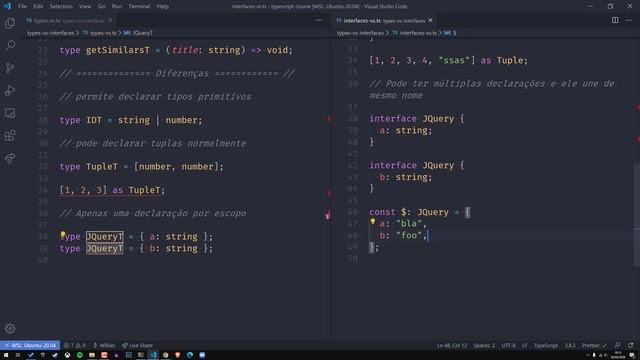Open the Search view in activity bar
The image size is (640, 360).
coord(10,45)
